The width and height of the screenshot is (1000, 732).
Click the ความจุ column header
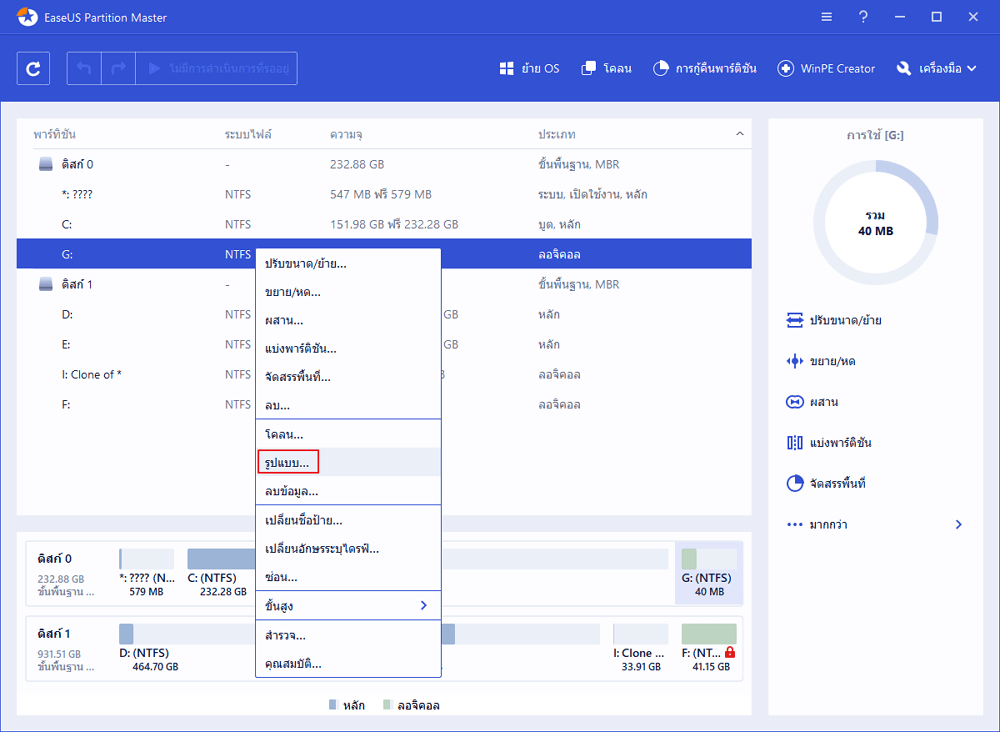pyautogui.click(x=346, y=134)
